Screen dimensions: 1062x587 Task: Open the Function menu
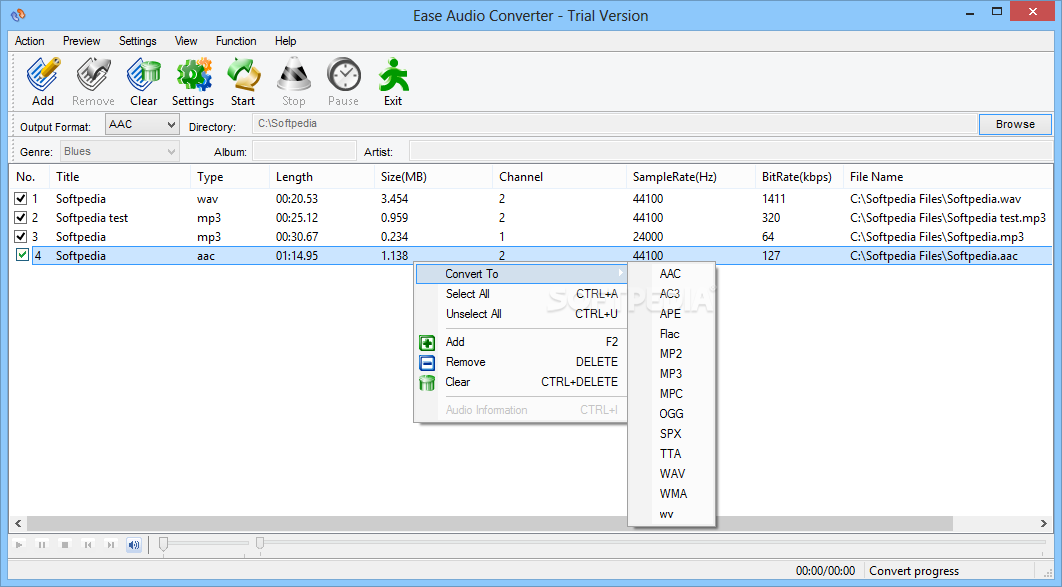(236, 41)
